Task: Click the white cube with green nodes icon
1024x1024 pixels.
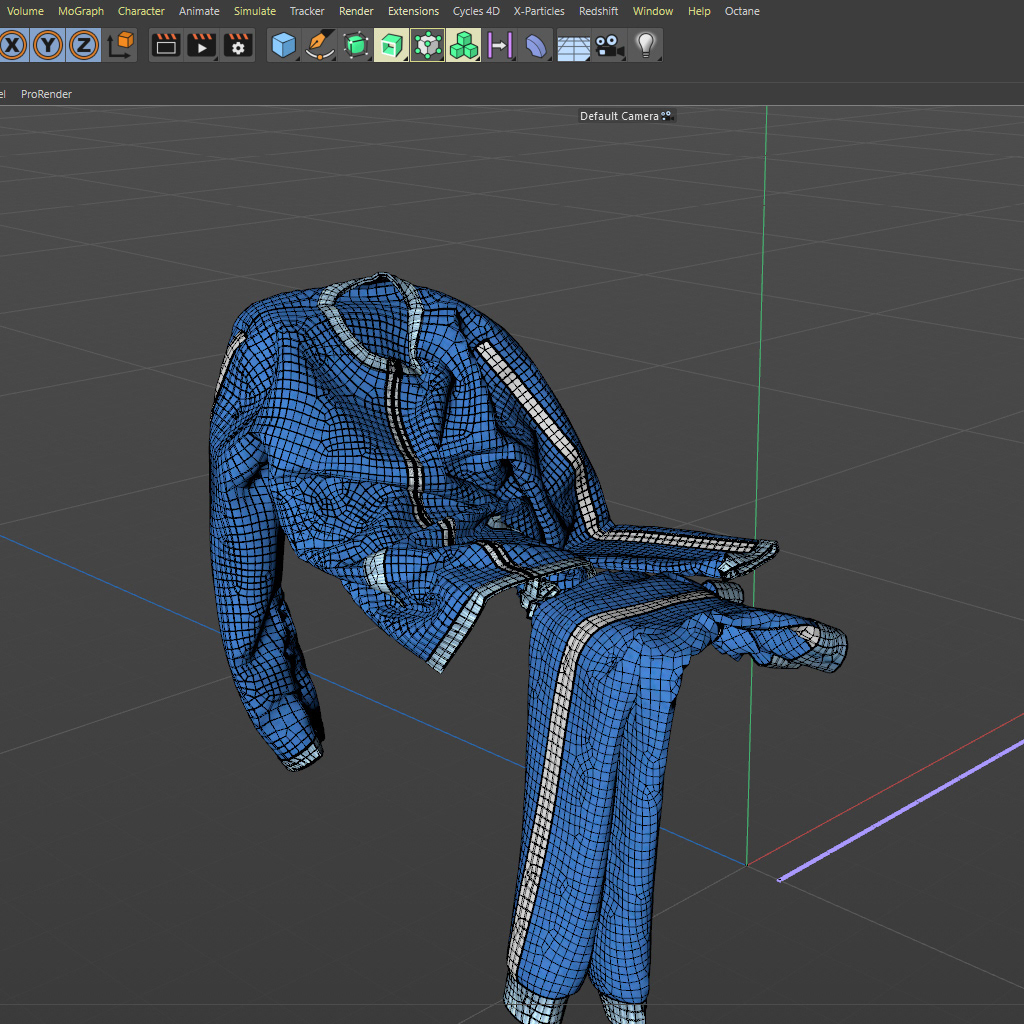Action: (x=428, y=45)
